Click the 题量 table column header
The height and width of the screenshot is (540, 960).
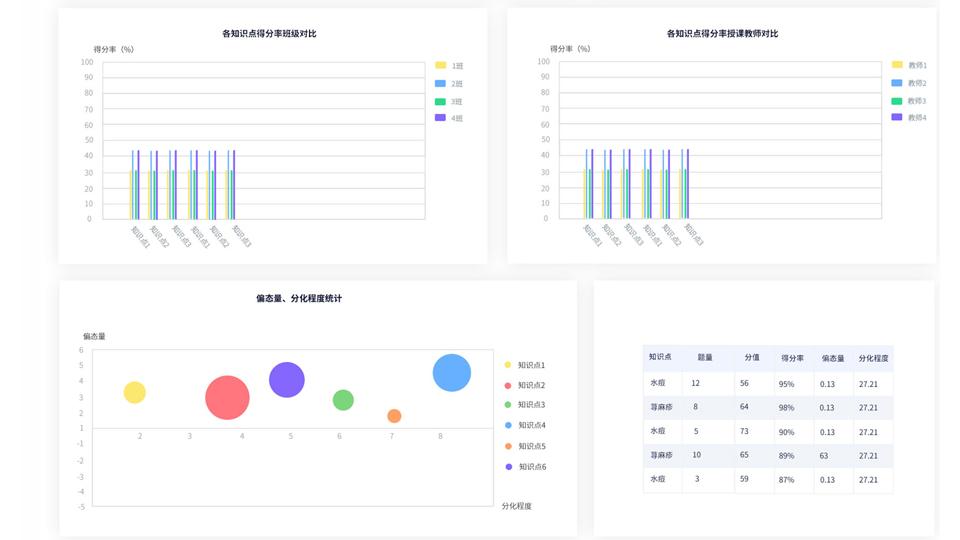coord(705,358)
